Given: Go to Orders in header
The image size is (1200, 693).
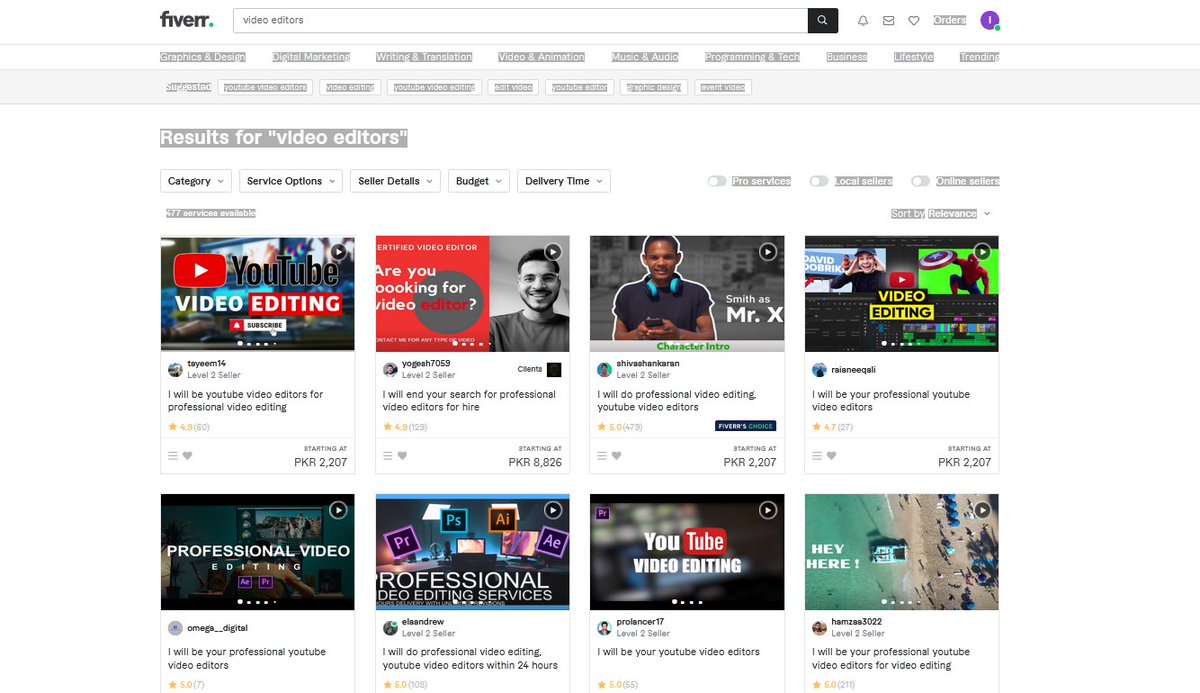Looking at the screenshot, I should point(950,20).
